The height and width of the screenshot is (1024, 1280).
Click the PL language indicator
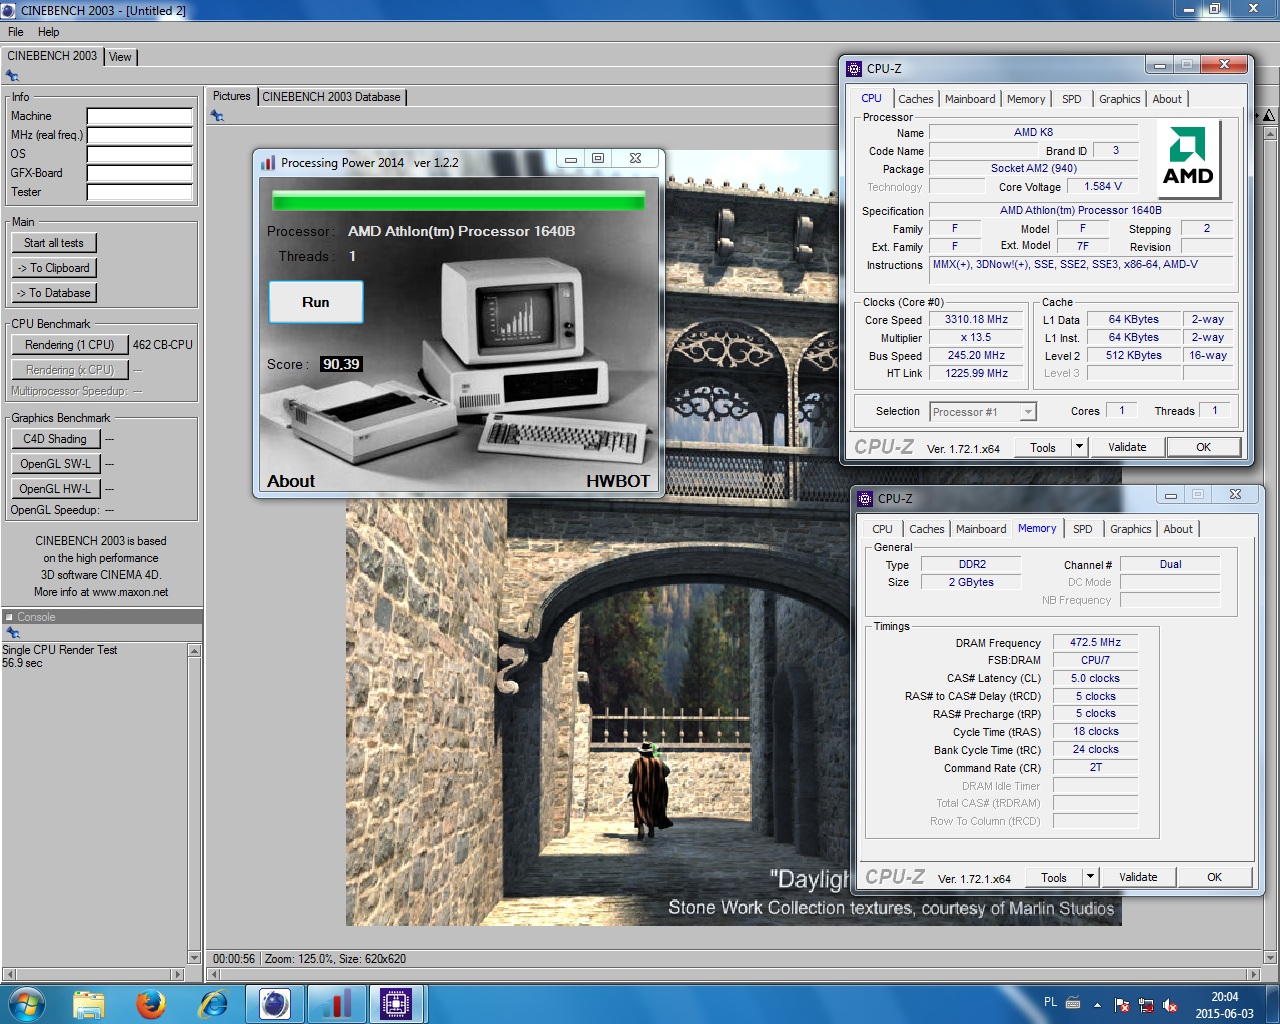[1050, 1002]
